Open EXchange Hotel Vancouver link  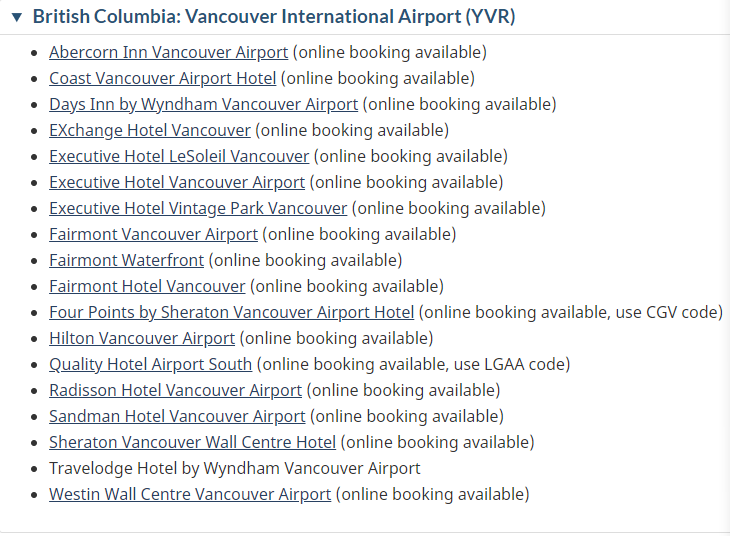(150, 130)
